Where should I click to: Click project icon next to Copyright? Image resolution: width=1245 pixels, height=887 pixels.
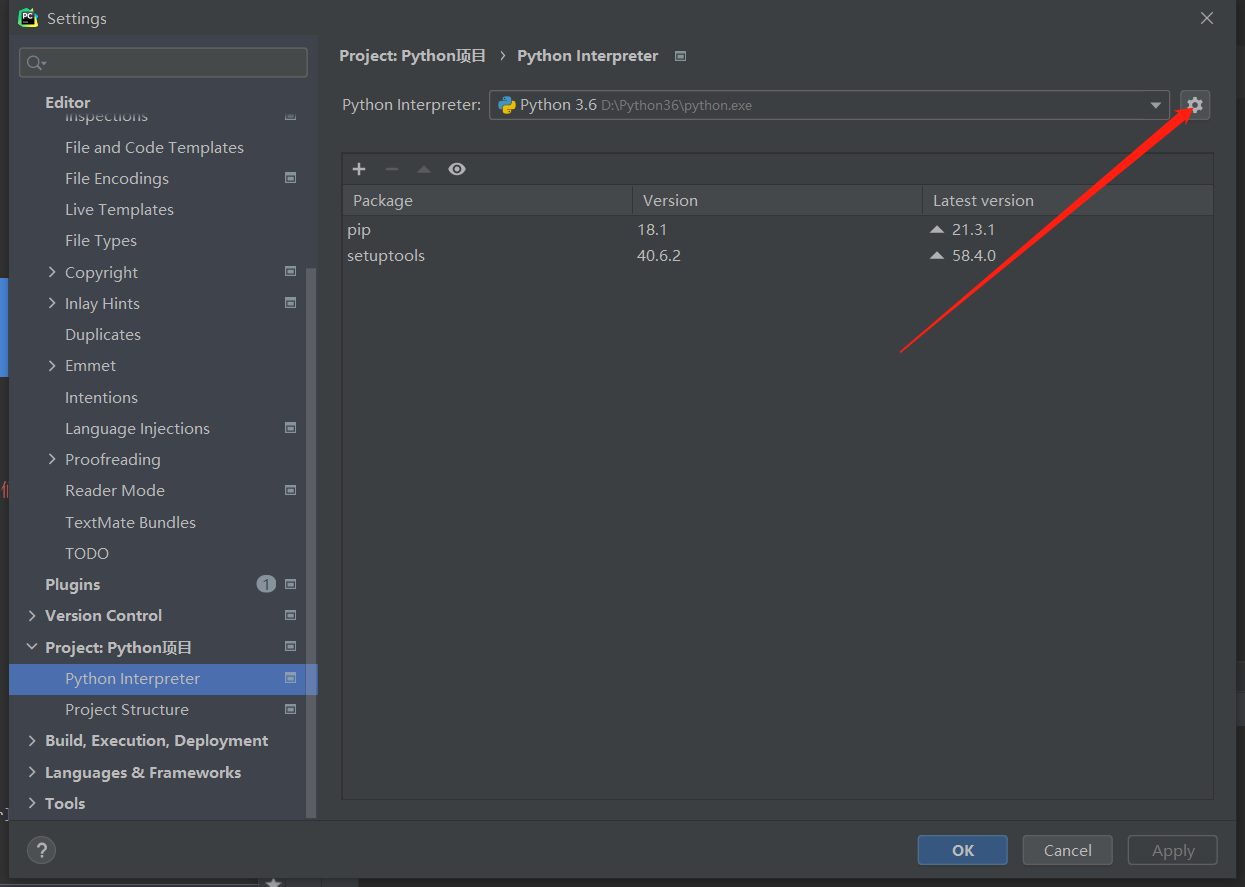(291, 271)
